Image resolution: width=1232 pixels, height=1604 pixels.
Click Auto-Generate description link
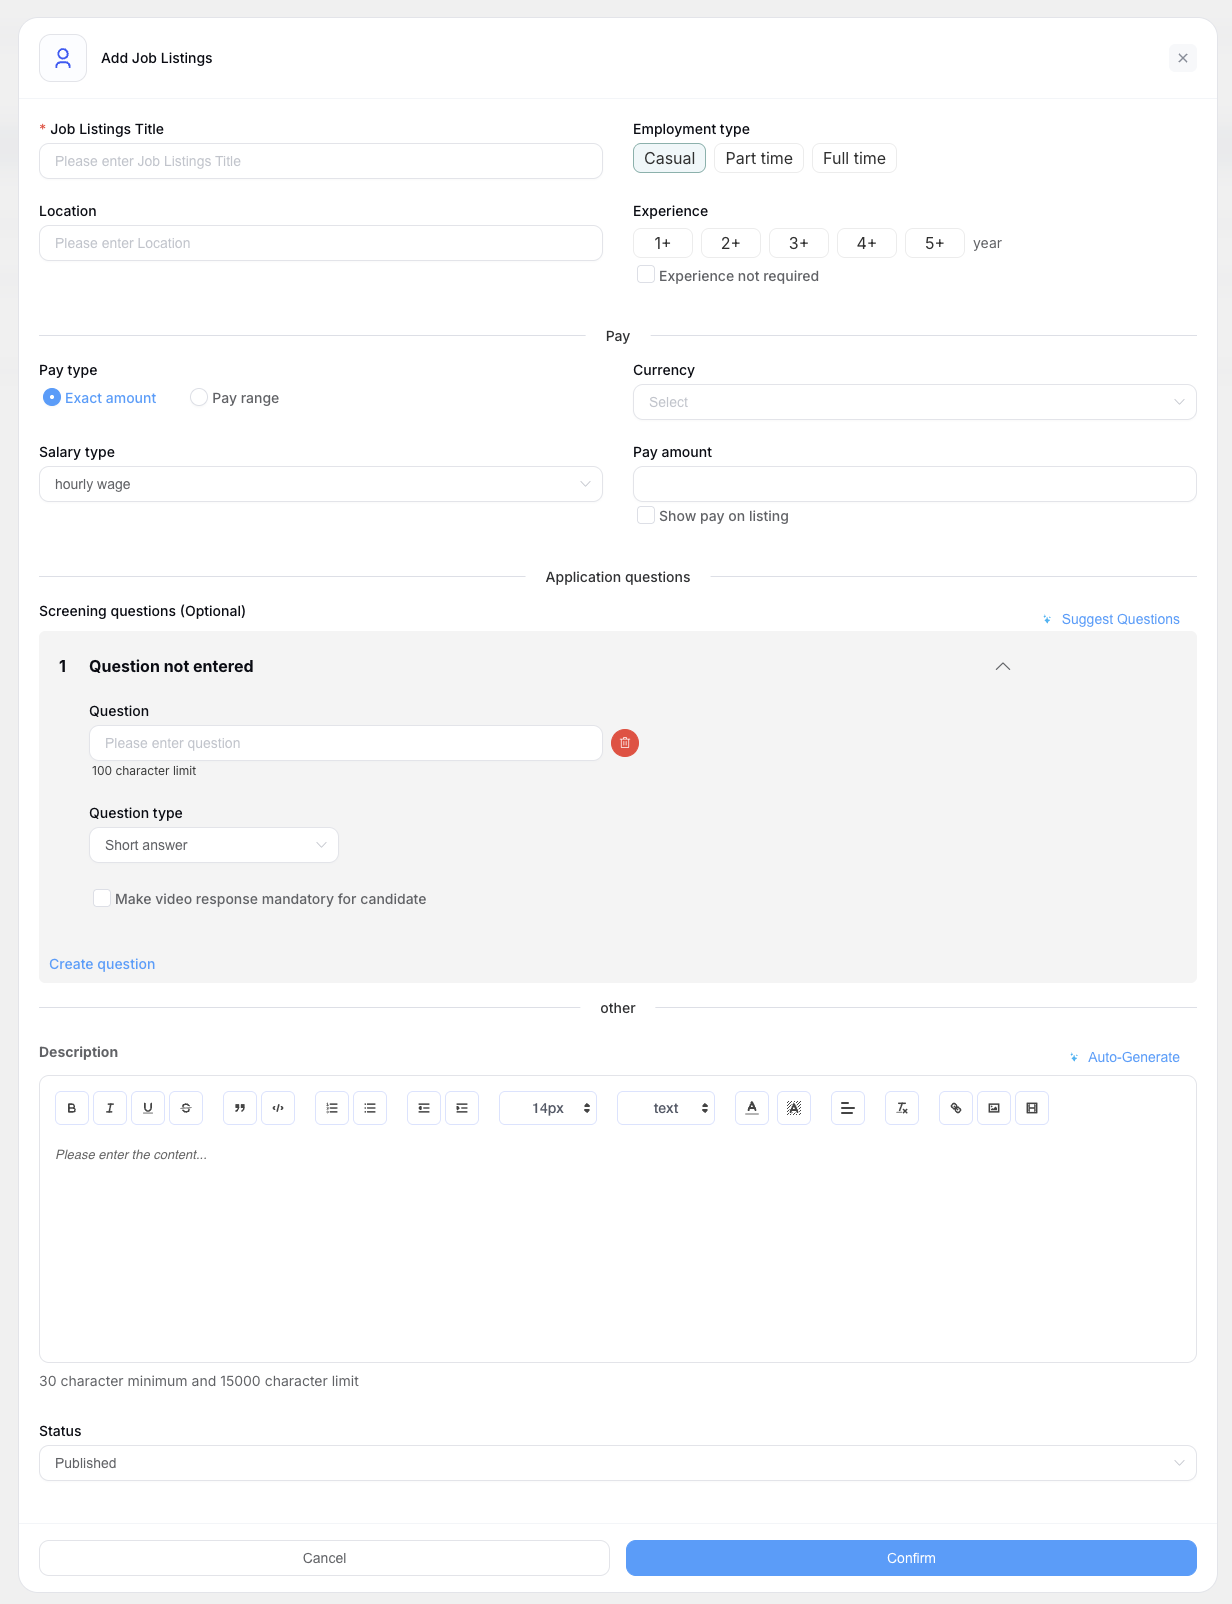click(x=1134, y=1057)
